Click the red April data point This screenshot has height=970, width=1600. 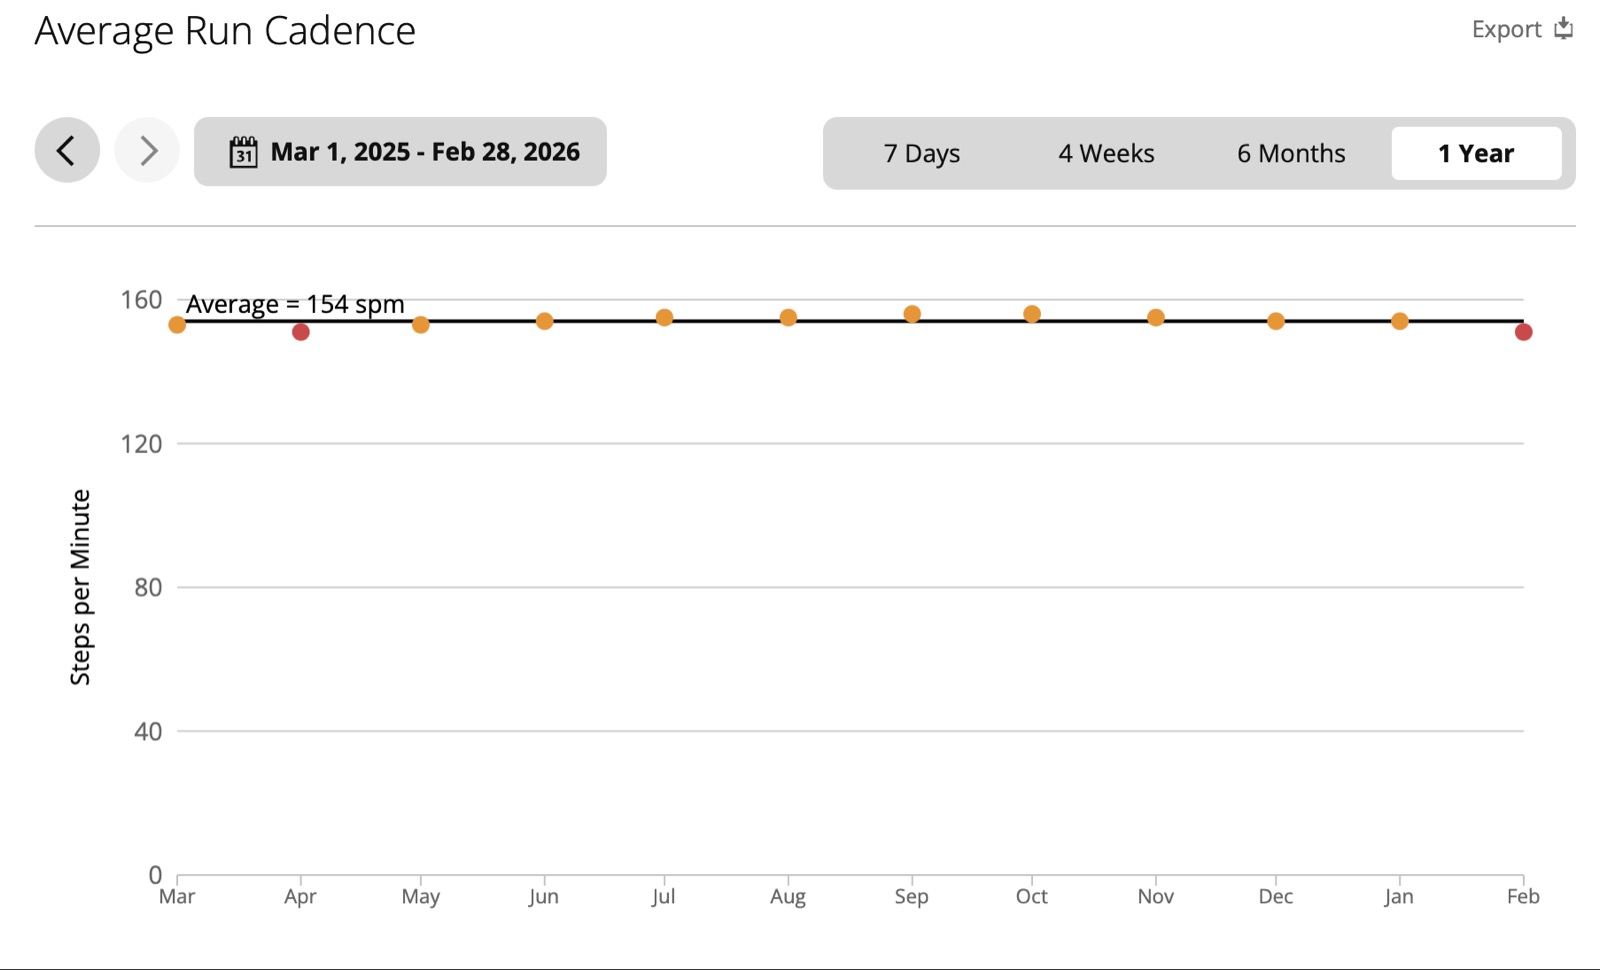tap(300, 332)
